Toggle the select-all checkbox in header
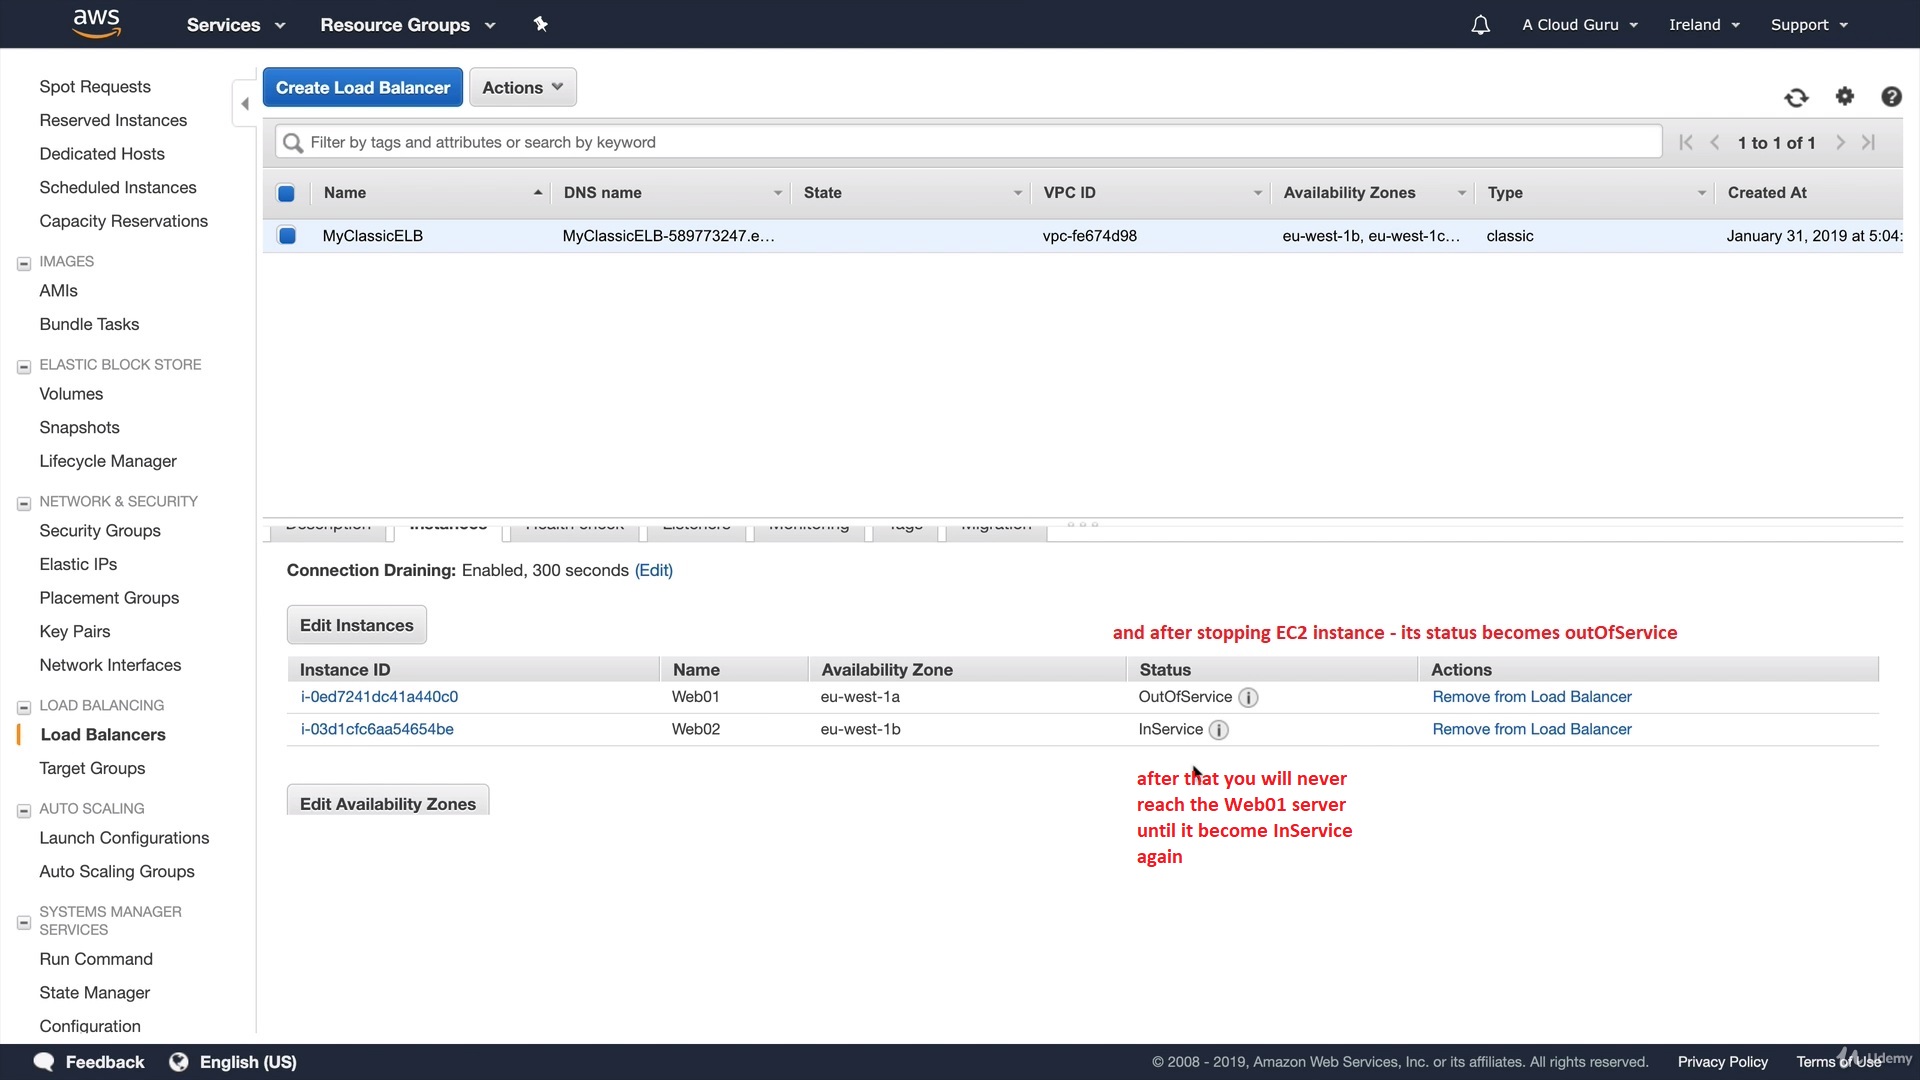Image resolution: width=1920 pixels, height=1080 pixels. coord(286,193)
